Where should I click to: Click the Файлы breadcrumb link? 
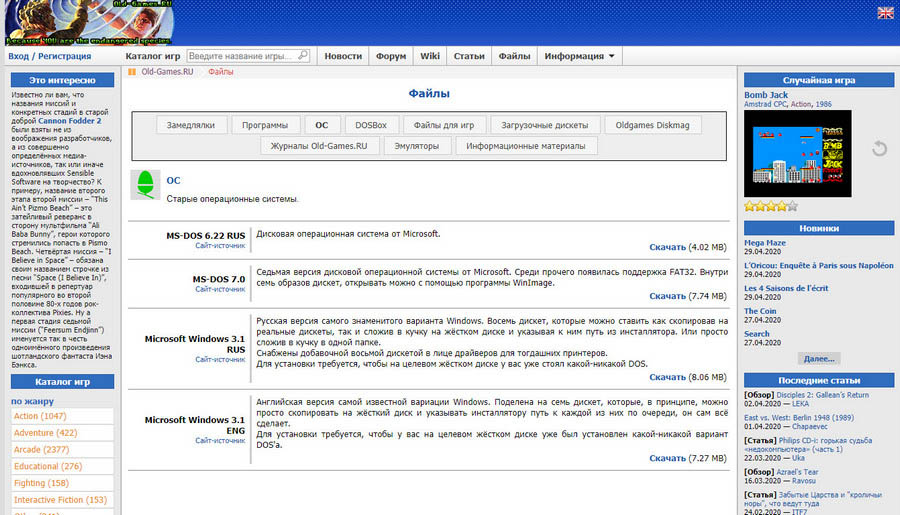click(x=220, y=72)
